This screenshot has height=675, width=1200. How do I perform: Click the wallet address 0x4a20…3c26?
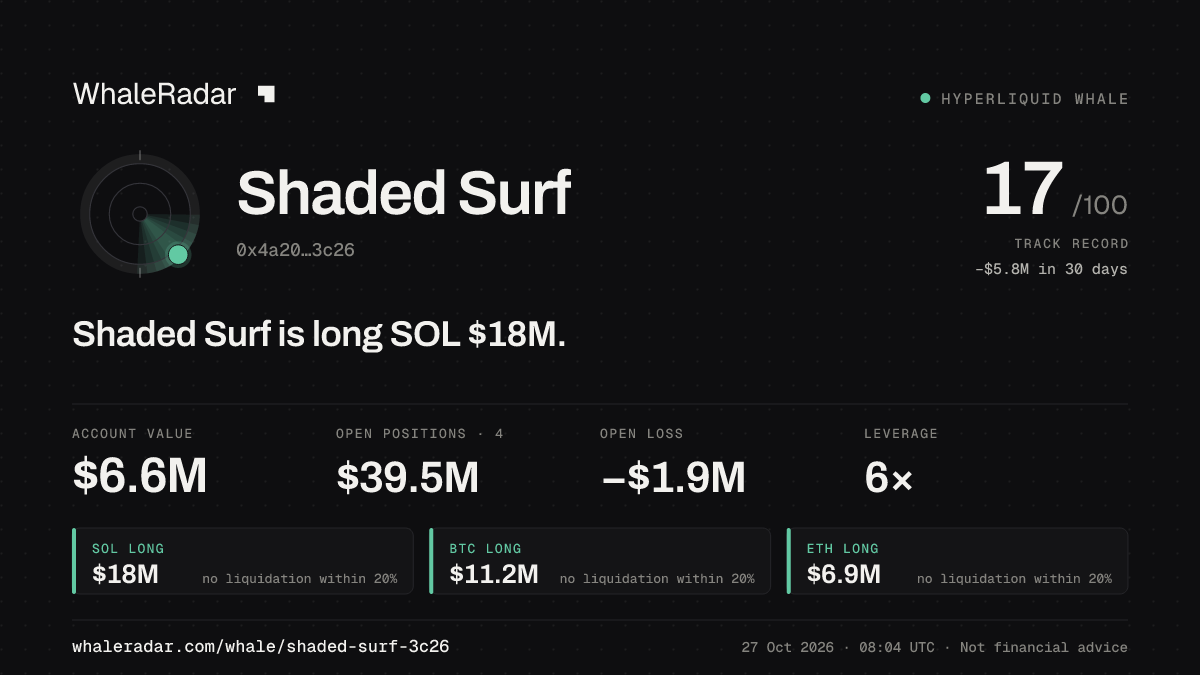(x=295, y=250)
